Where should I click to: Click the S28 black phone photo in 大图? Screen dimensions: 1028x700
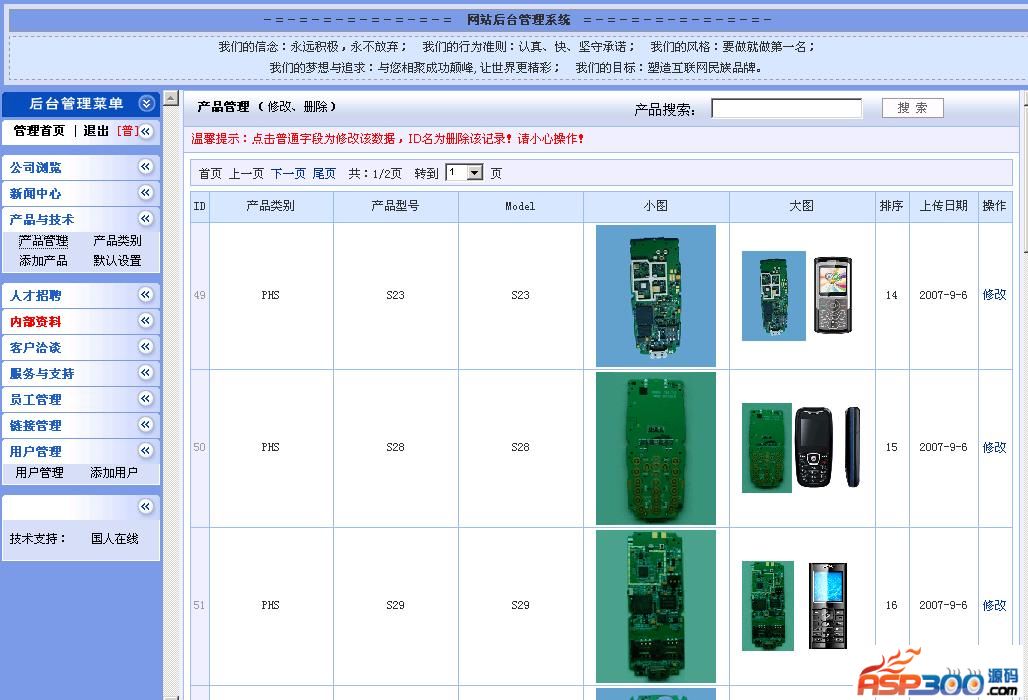pos(814,447)
